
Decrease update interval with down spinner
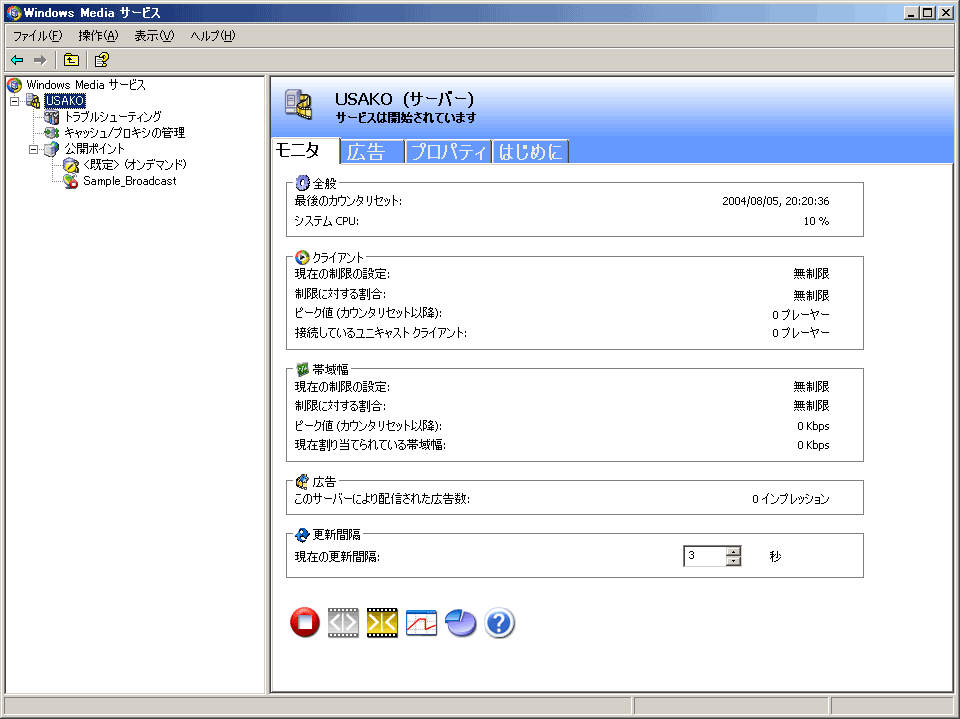coord(733,561)
